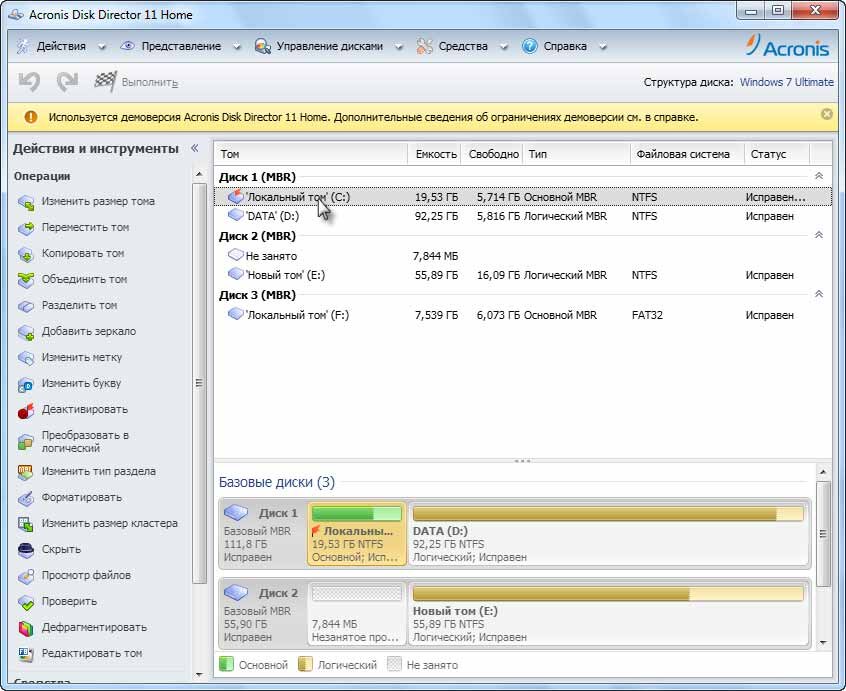Image resolution: width=846 pixels, height=691 pixels.
Task: Open the Средства menu
Action: pyautogui.click(x=462, y=46)
